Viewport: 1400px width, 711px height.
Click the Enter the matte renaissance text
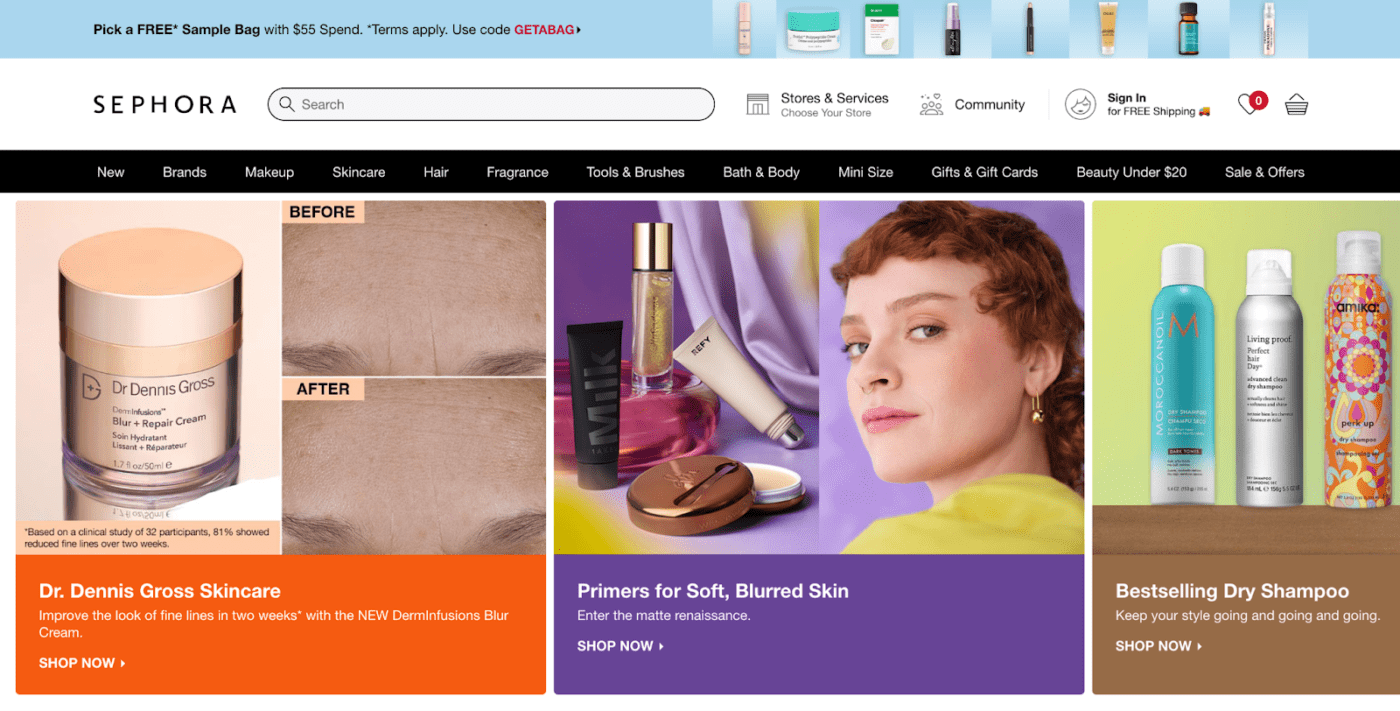pos(663,615)
